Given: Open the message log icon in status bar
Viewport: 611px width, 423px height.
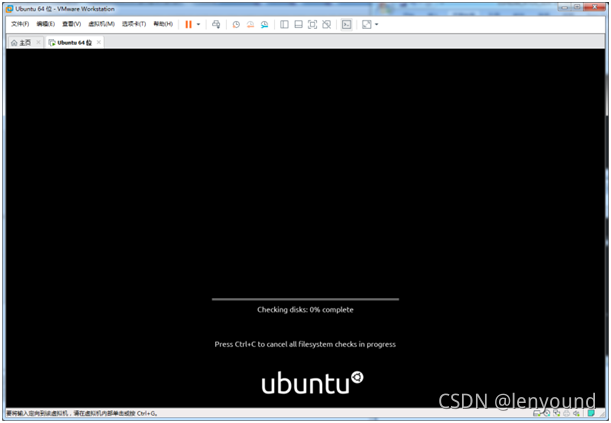Looking at the screenshot, I should click(591, 413).
